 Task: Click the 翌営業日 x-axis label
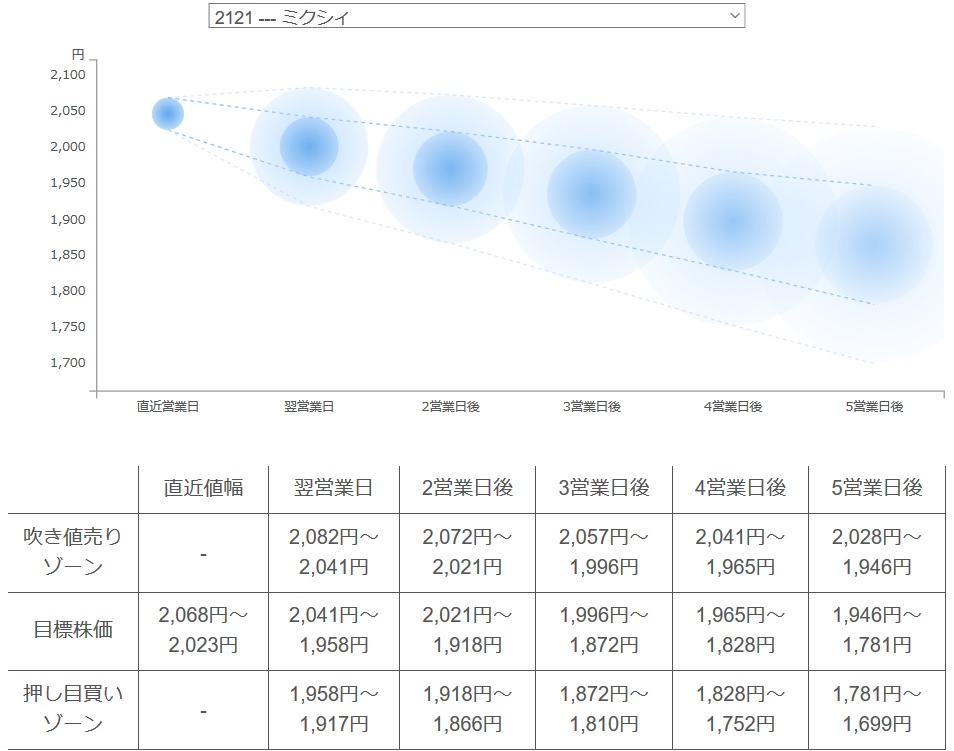(x=308, y=407)
